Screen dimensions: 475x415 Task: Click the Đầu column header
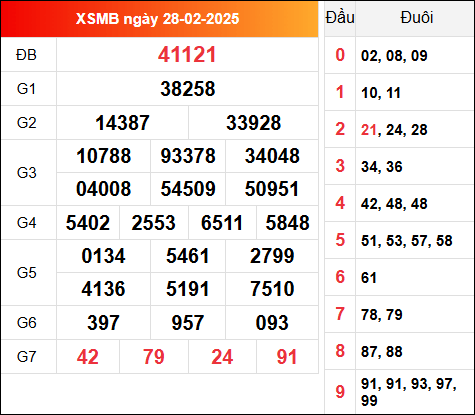[x=340, y=17]
